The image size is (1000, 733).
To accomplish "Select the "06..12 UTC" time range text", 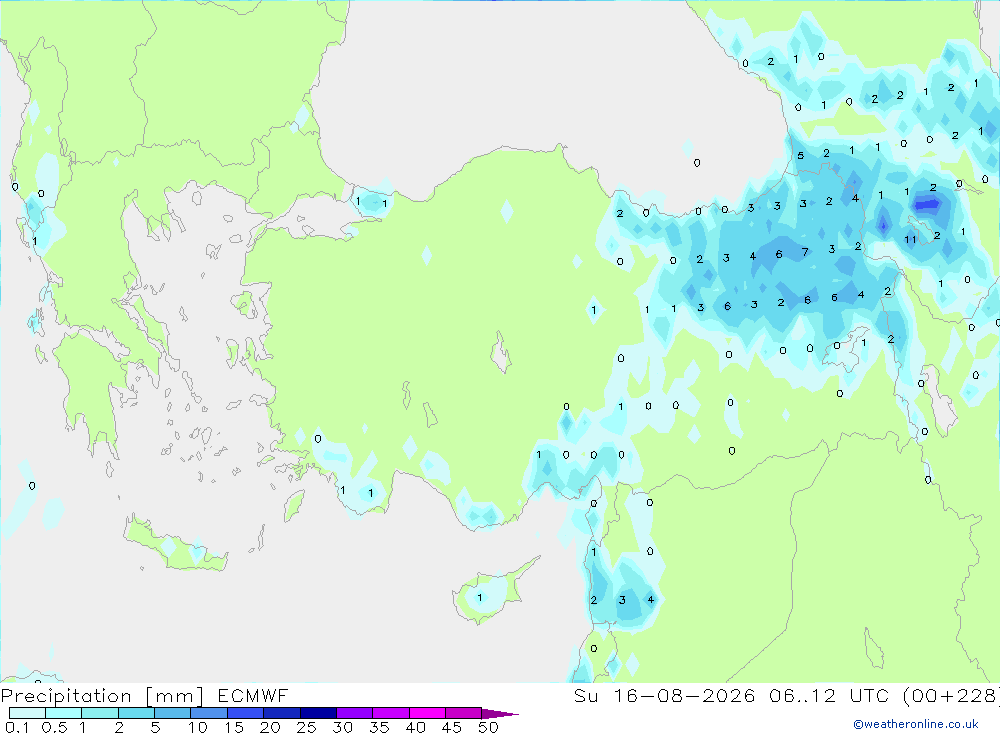I will [829, 695].
